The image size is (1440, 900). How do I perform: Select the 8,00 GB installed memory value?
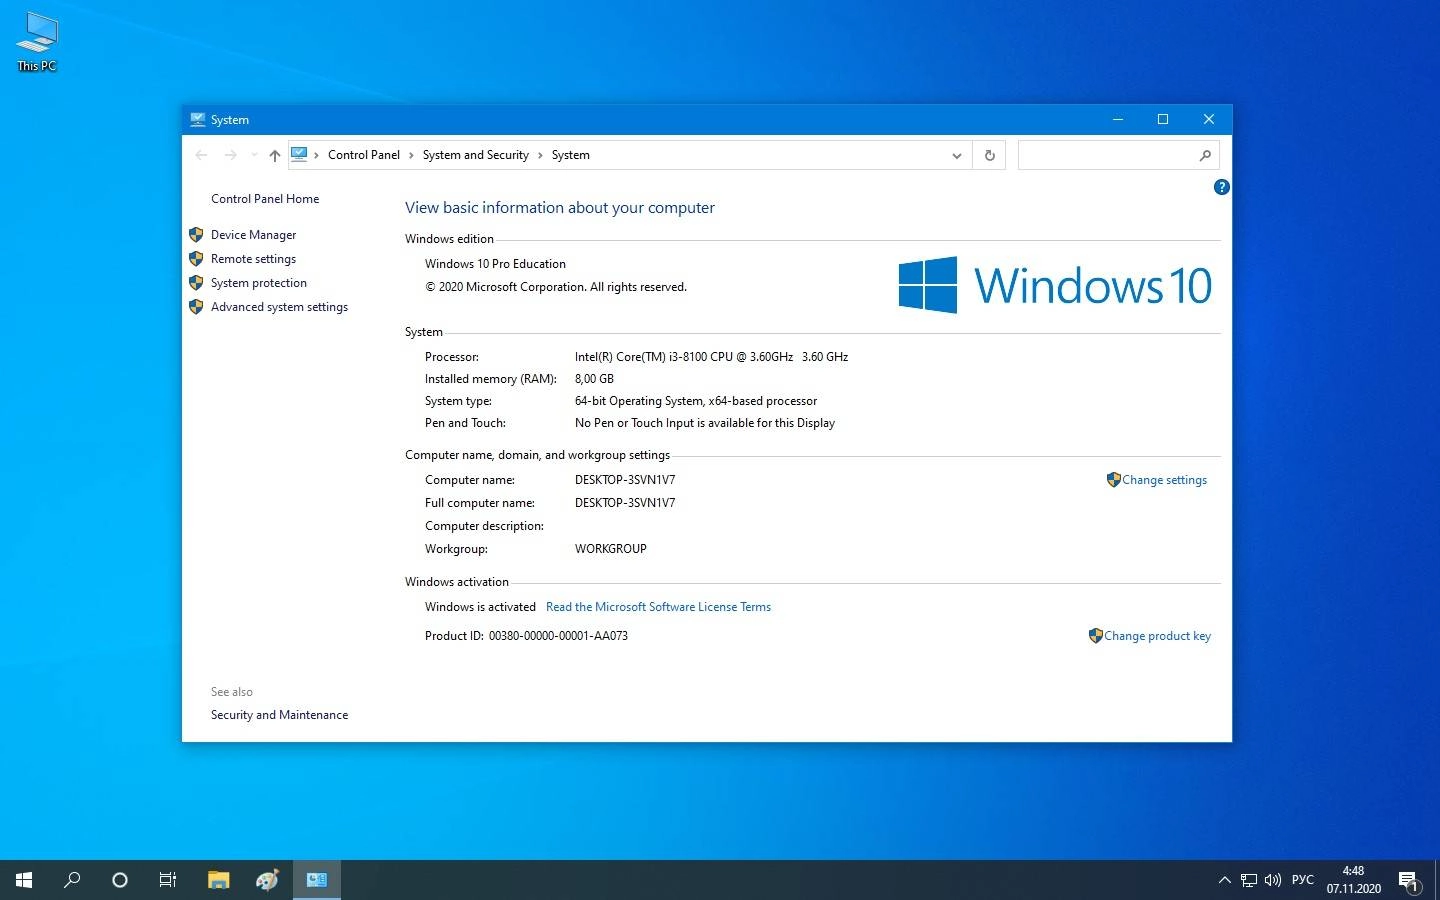(594, 379)
